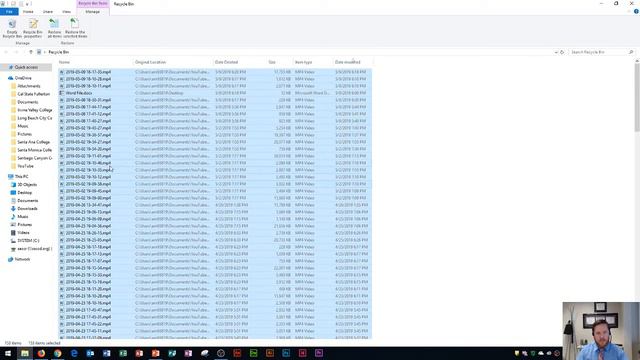Open Adobe Dreamweaver from the taskbar

tap(253, 353)
